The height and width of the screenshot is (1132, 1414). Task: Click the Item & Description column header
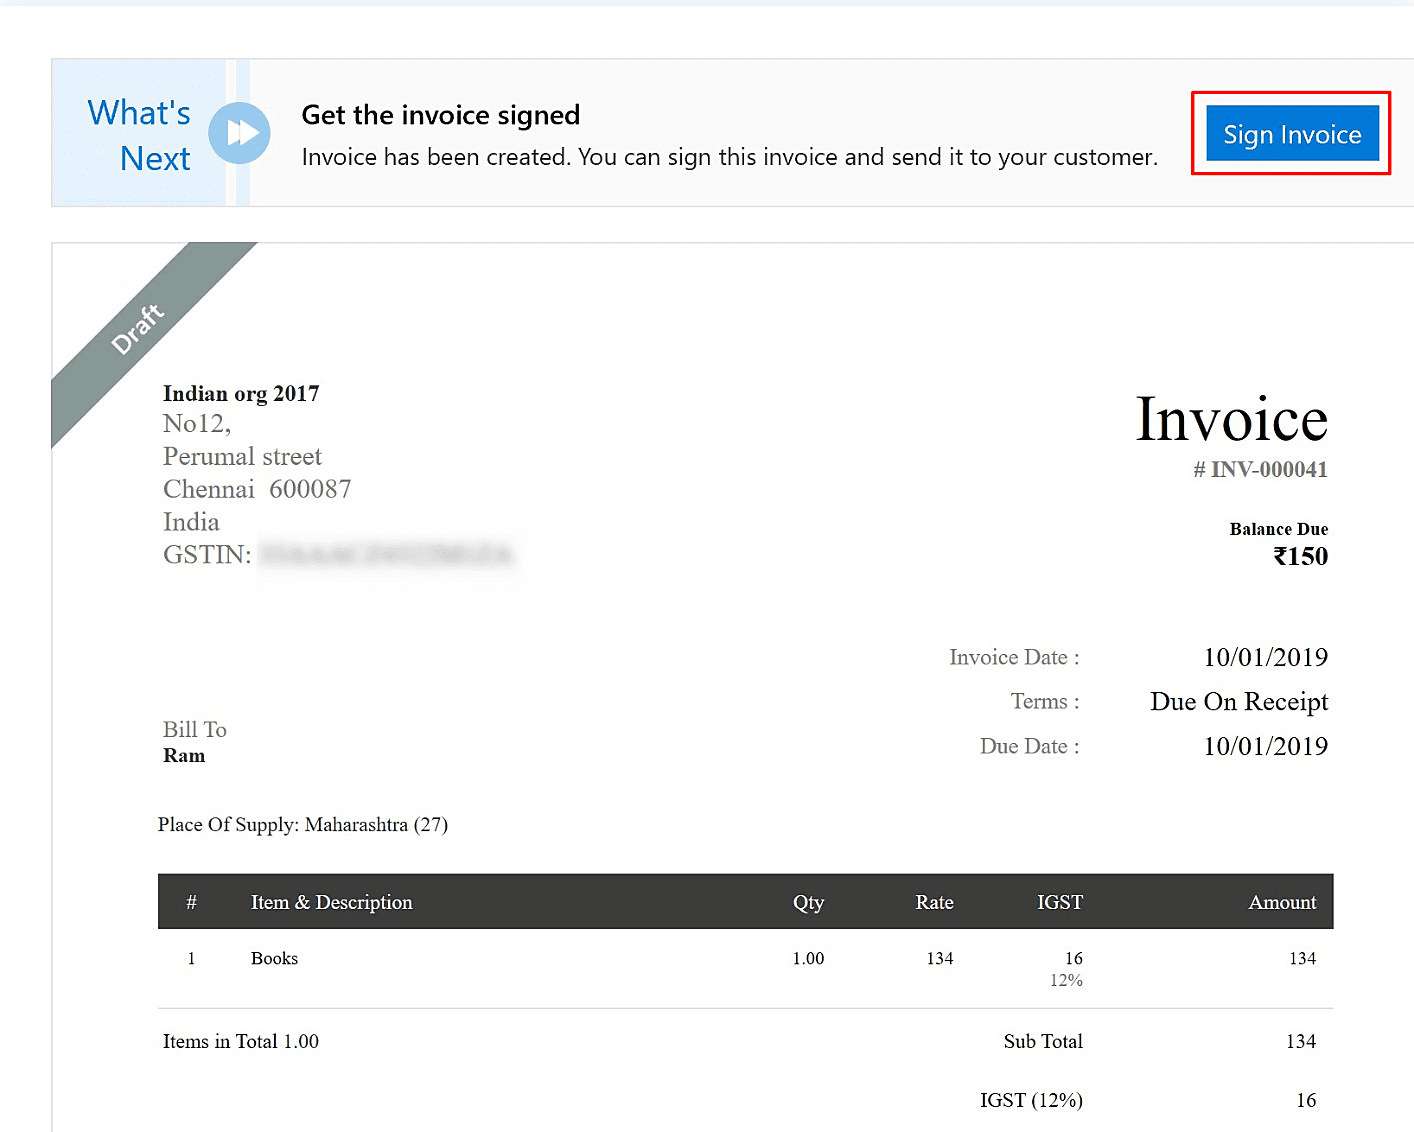click(331, 901)
